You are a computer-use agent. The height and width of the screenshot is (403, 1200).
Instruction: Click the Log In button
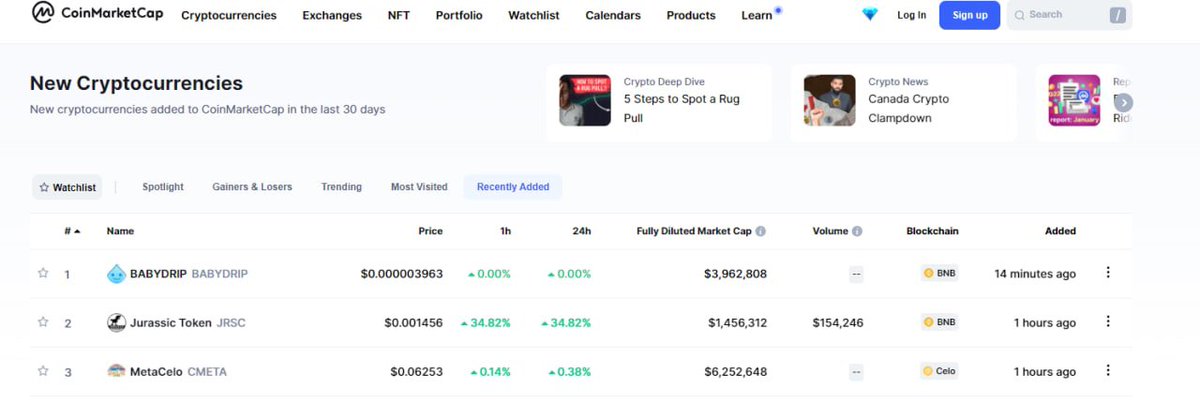[x=911, y=15]
